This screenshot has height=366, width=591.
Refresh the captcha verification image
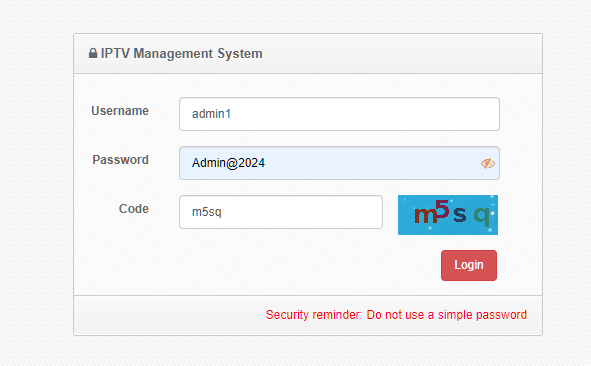pos(448,215)
